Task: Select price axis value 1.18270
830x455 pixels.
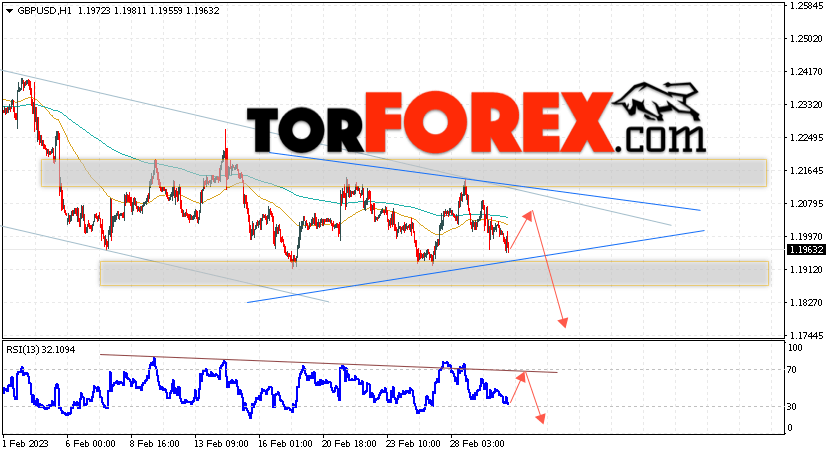Action: point(806,303)
